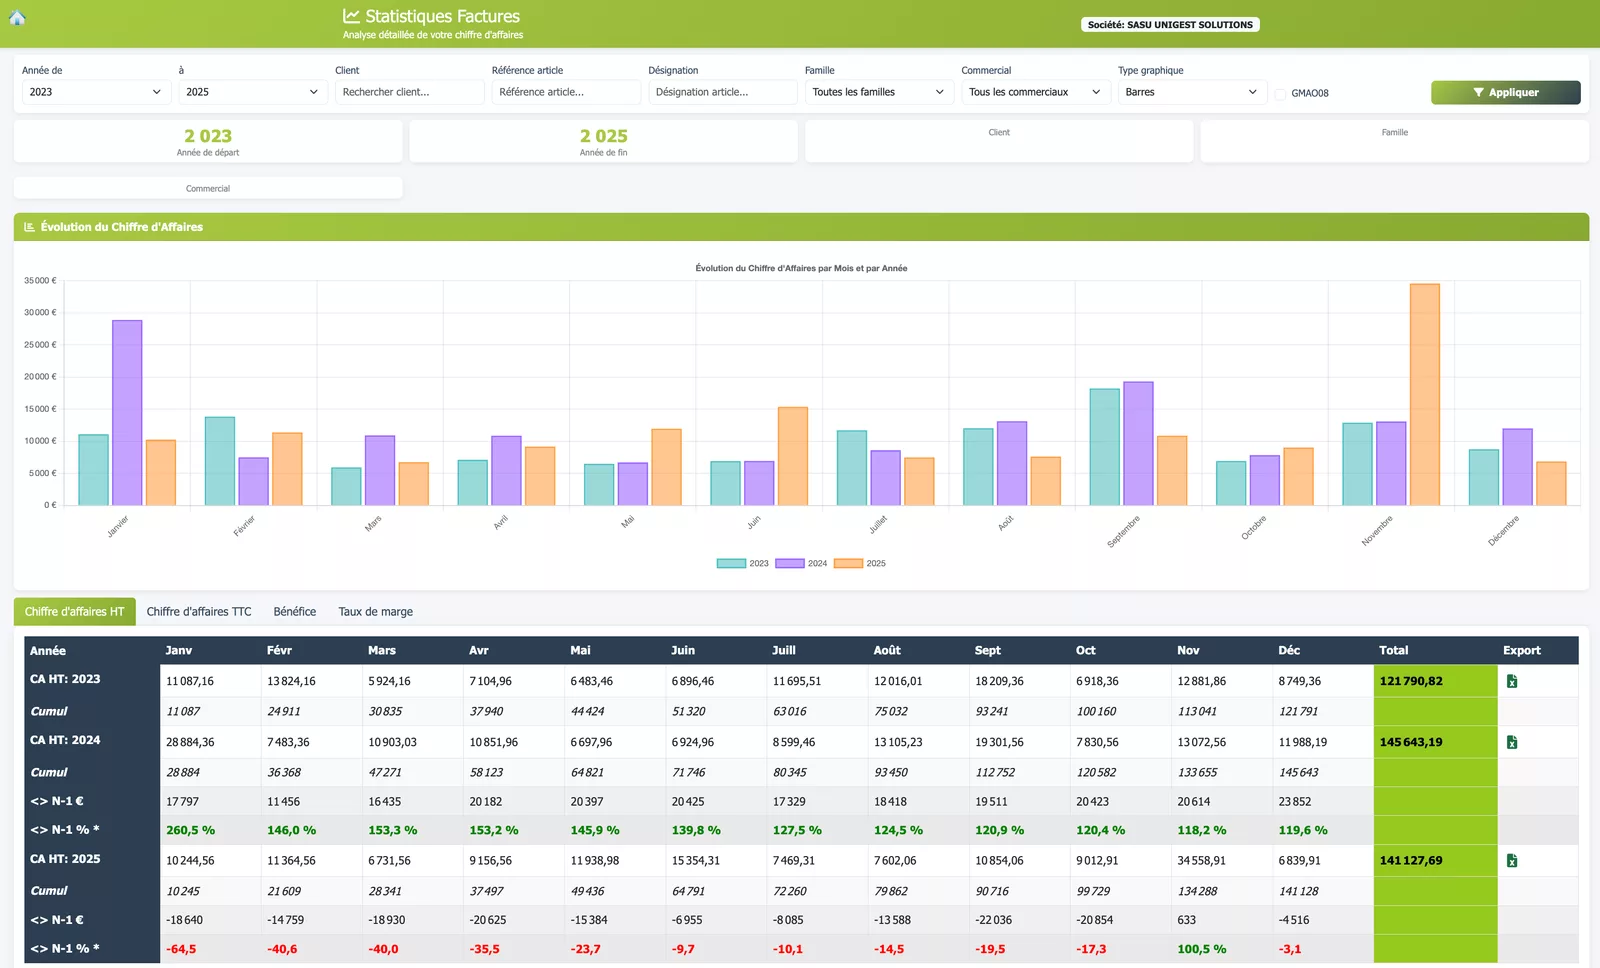Toggle the 2025 legend series
The height and width of the screenshot is (968, 1600).
tap(860, 563)
